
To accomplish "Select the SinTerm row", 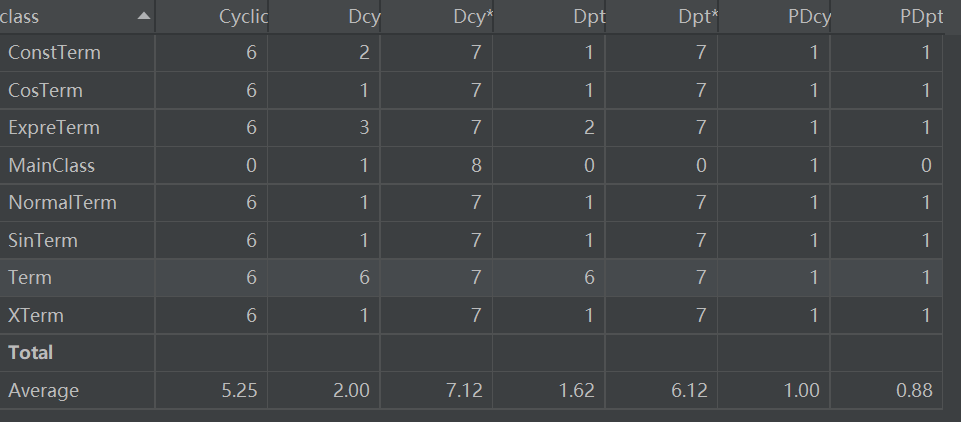I will coord(42,240).
